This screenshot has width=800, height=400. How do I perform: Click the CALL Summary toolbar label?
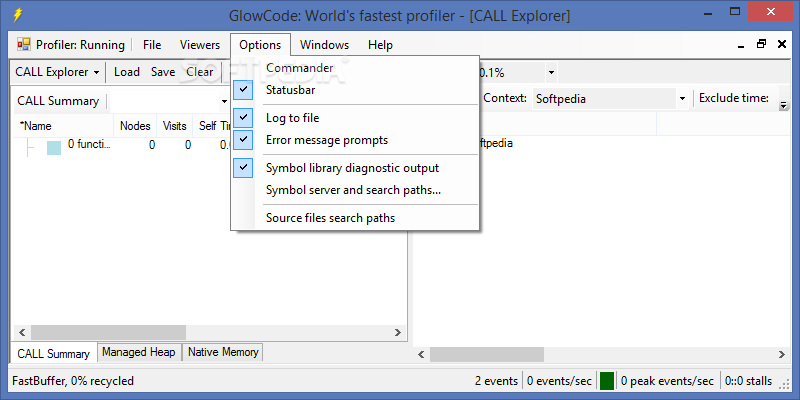click(x=58, y=101)
